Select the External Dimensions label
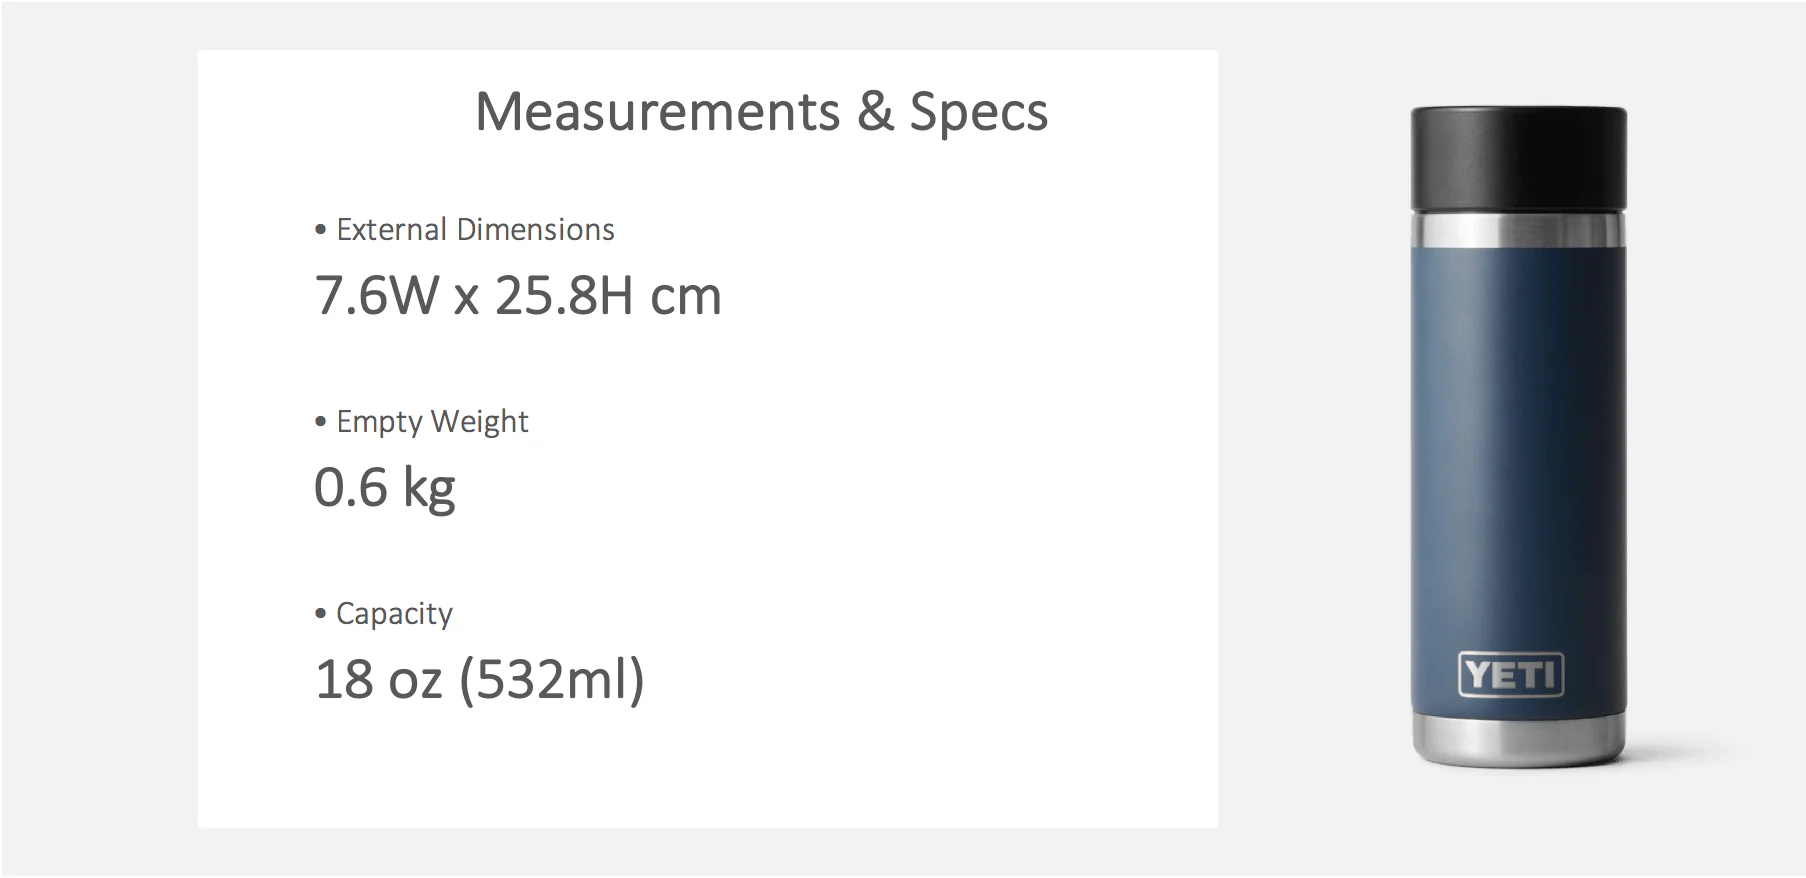Screen dimensions: 1806x878 coord(475,230)
